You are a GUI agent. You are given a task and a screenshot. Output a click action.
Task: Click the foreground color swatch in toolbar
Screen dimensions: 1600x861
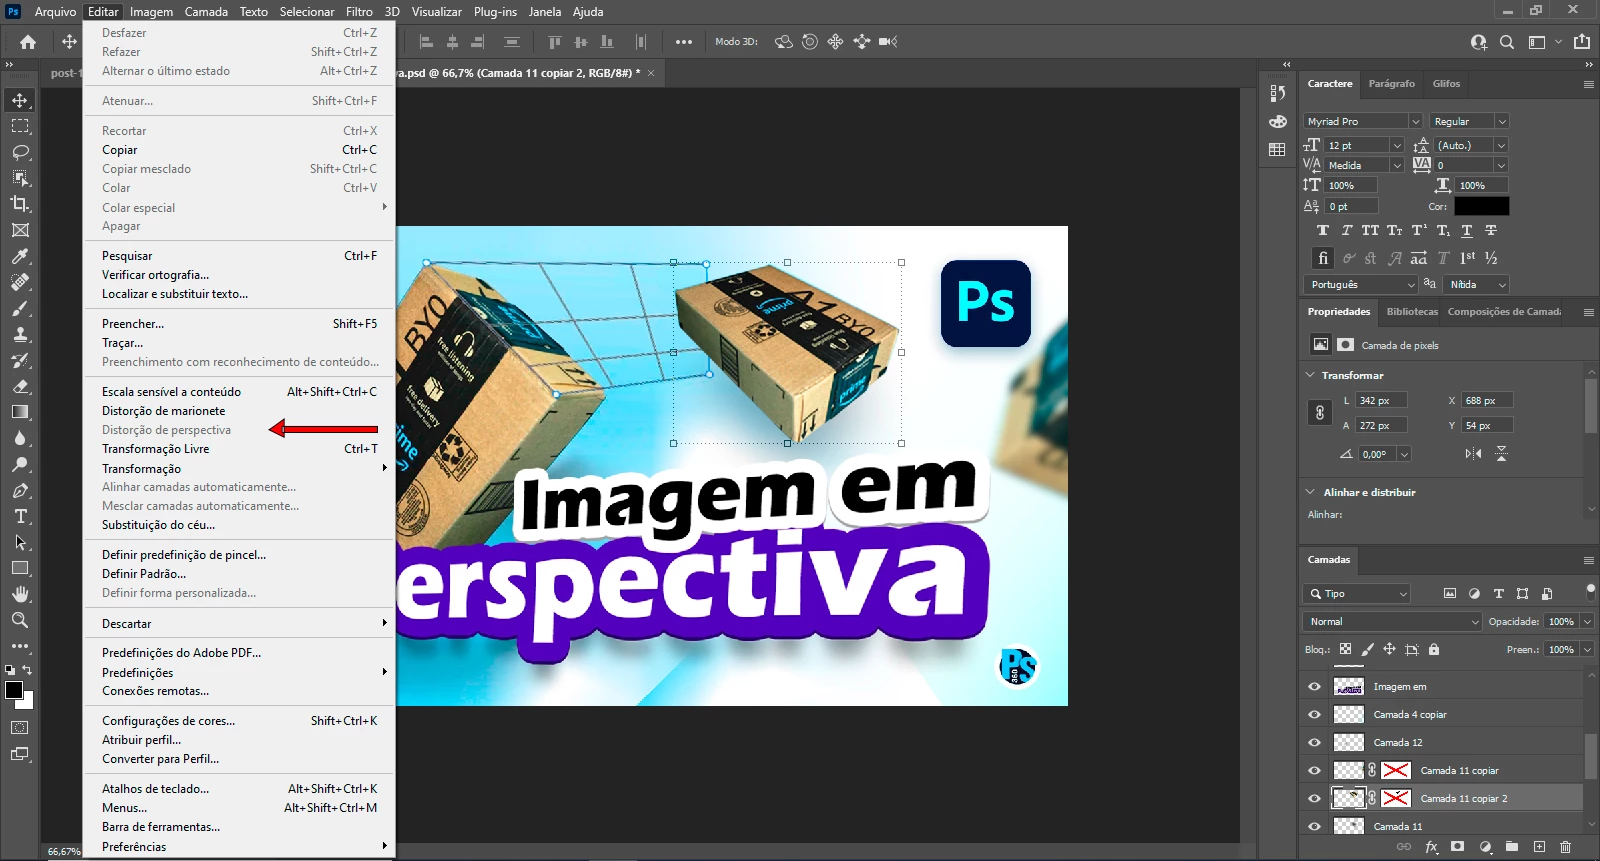[x=13, y=690]
